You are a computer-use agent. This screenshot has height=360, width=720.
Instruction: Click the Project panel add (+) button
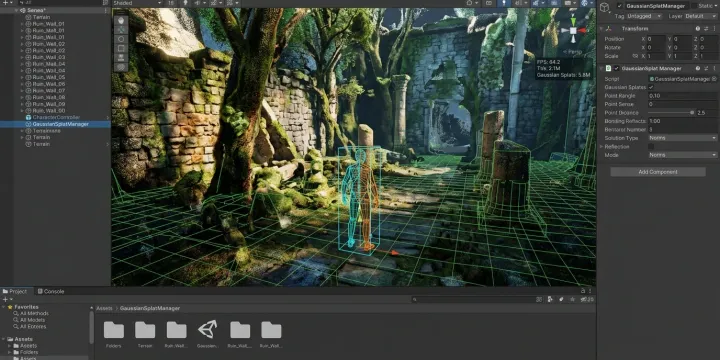5,299
